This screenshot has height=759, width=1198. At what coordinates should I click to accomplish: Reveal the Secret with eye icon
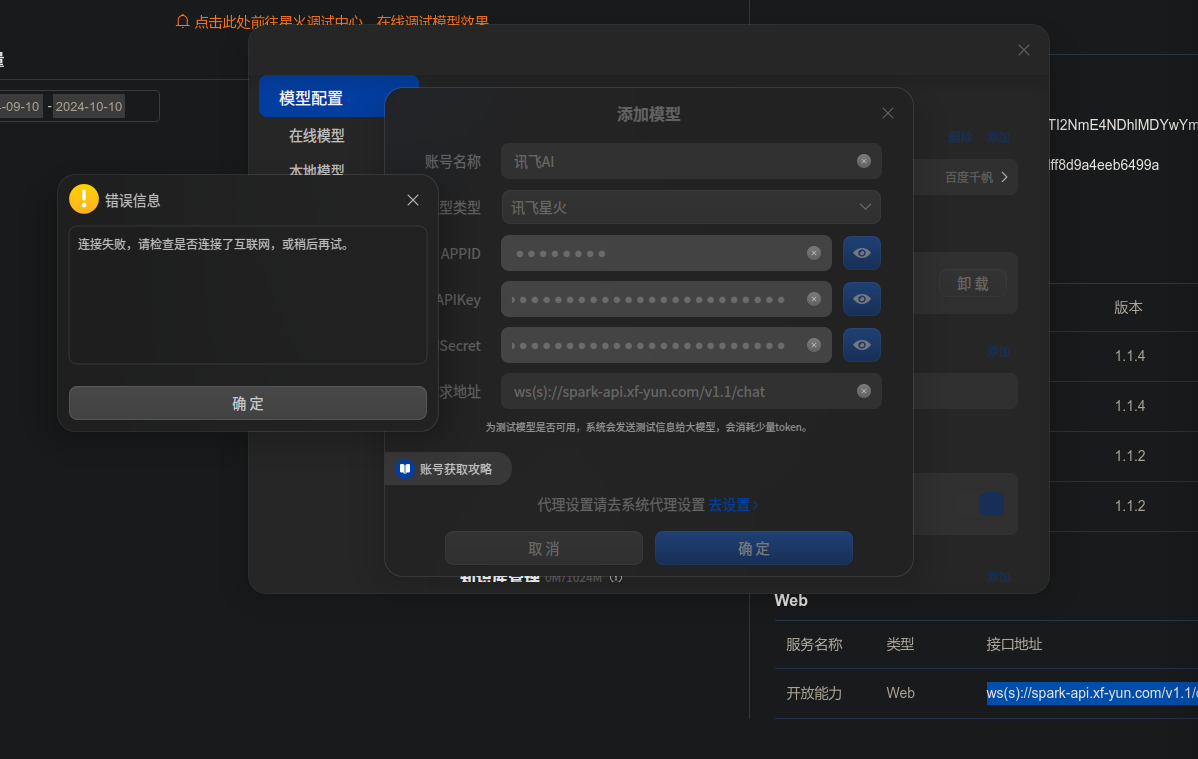pyautogui.click(x=862, y=345)
